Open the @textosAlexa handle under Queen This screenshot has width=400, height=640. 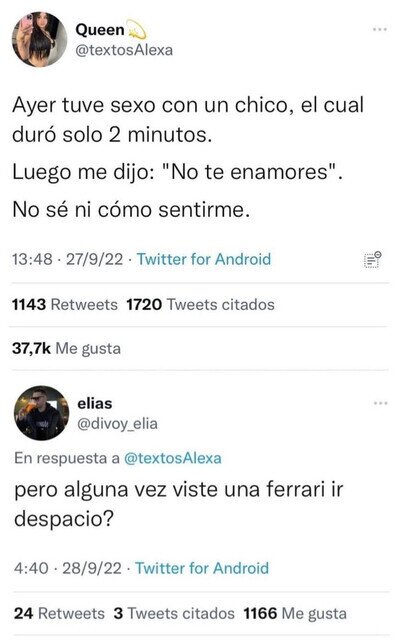(x=124, y=50)
